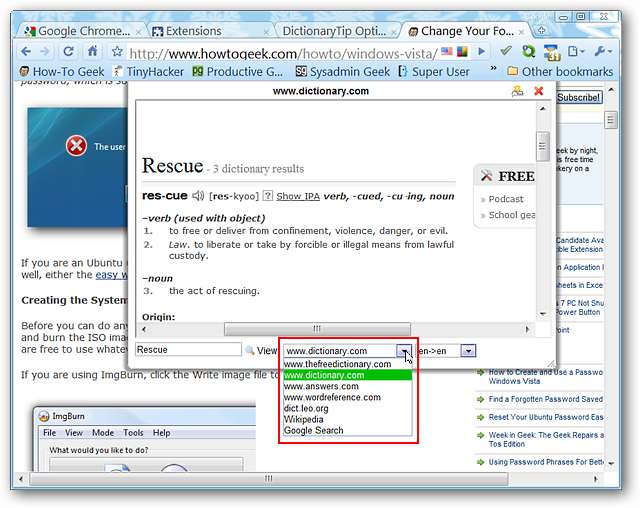Viewport: 640px width, 508px height.
Task: Click the green checkmark extension icon
Action: (x=506, y=51)
